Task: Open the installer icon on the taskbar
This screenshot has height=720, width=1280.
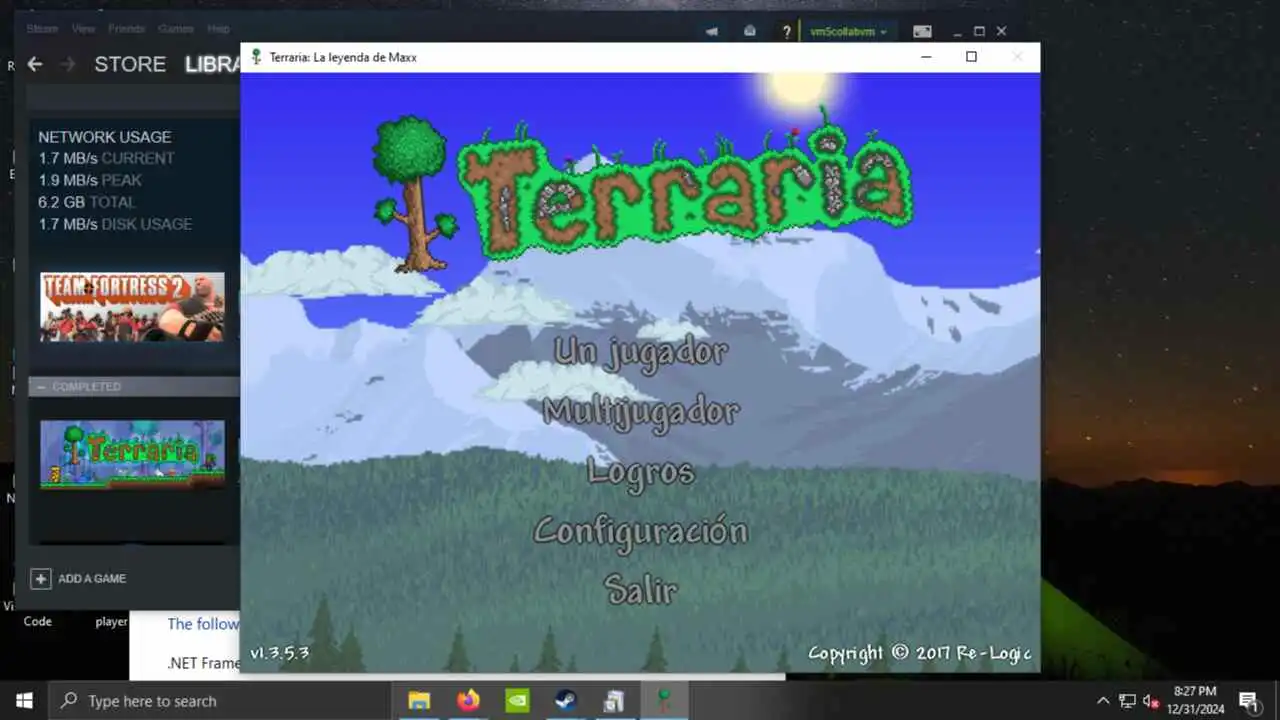Action: (614, 701)
